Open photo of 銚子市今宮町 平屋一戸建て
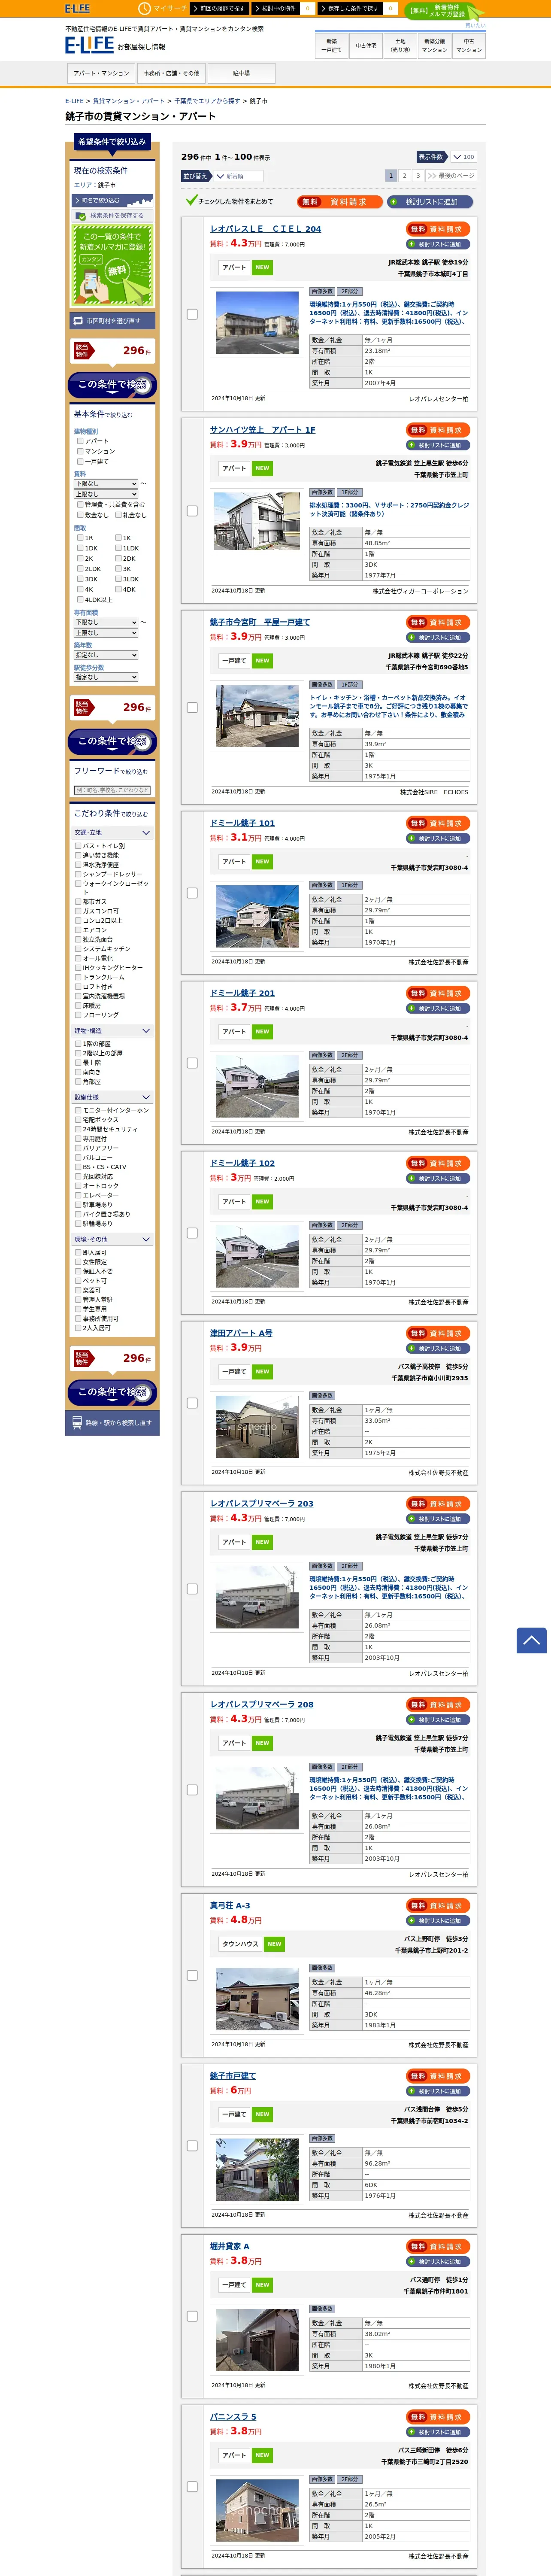 pyautogui.click(x=257, y=716)
